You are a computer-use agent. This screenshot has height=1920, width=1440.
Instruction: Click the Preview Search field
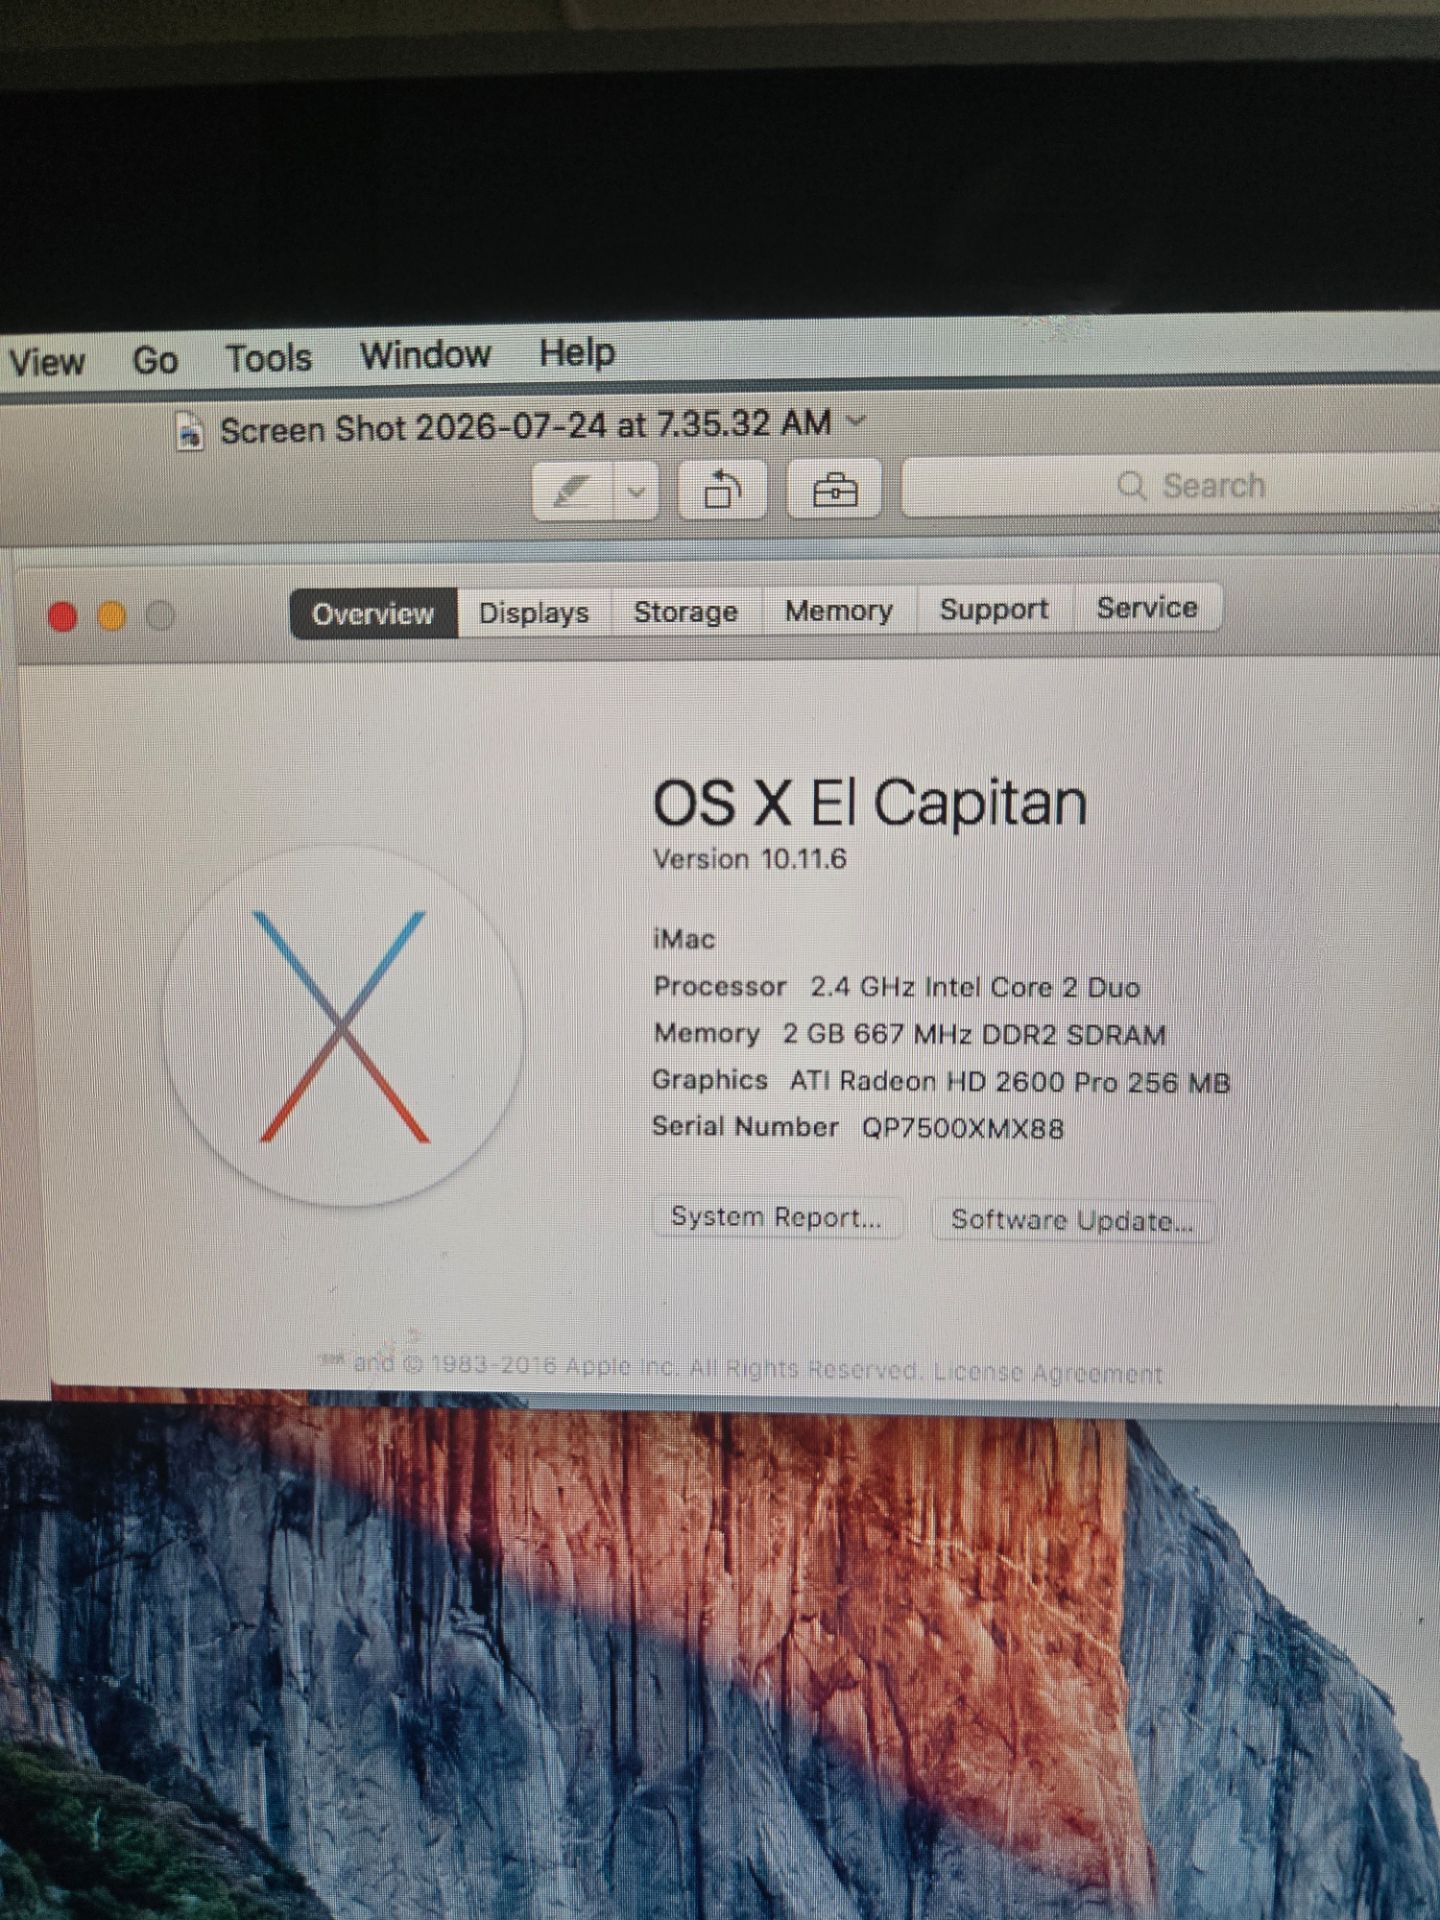1170,486
